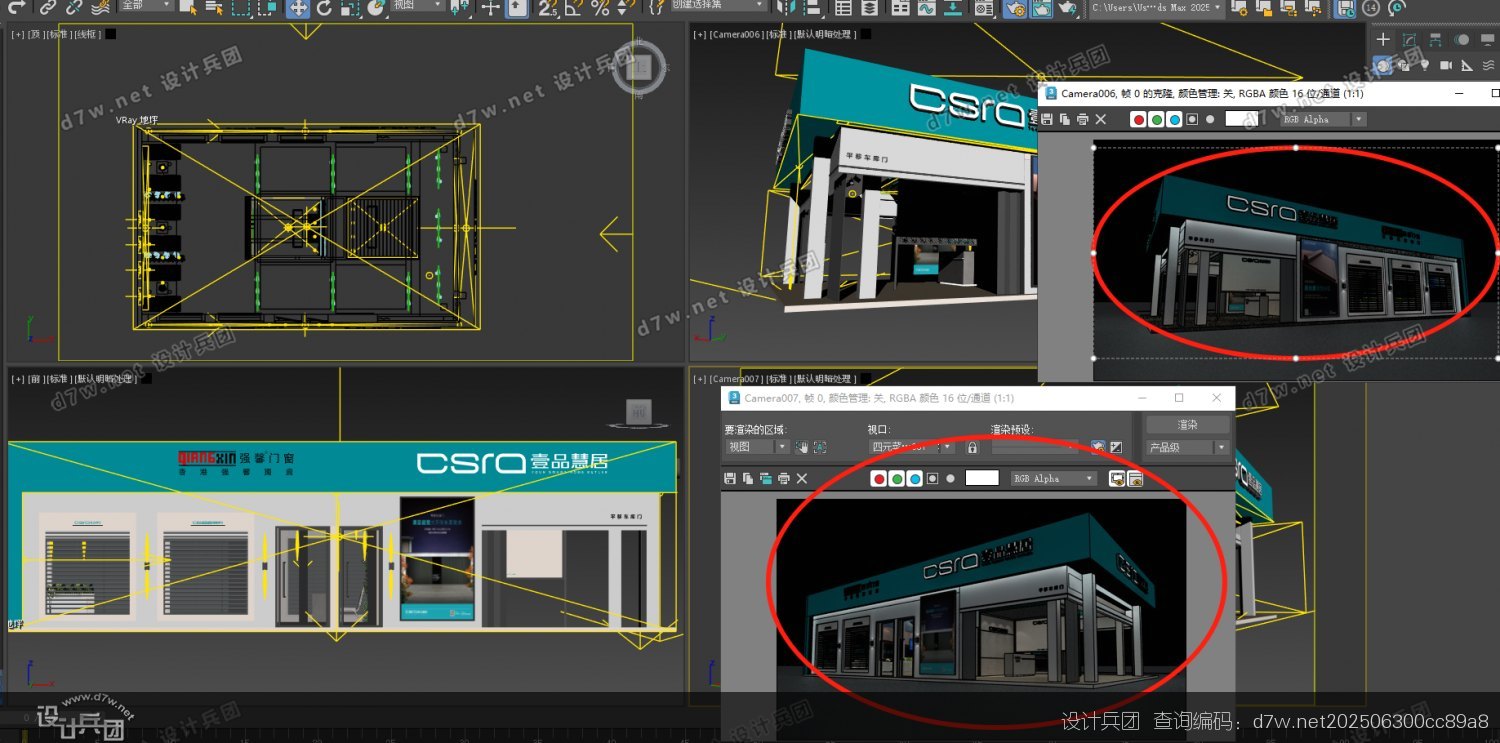Activate the Select and Rotate tool
The width and height of the screenshot is (1500, 743).
point(324,7)
